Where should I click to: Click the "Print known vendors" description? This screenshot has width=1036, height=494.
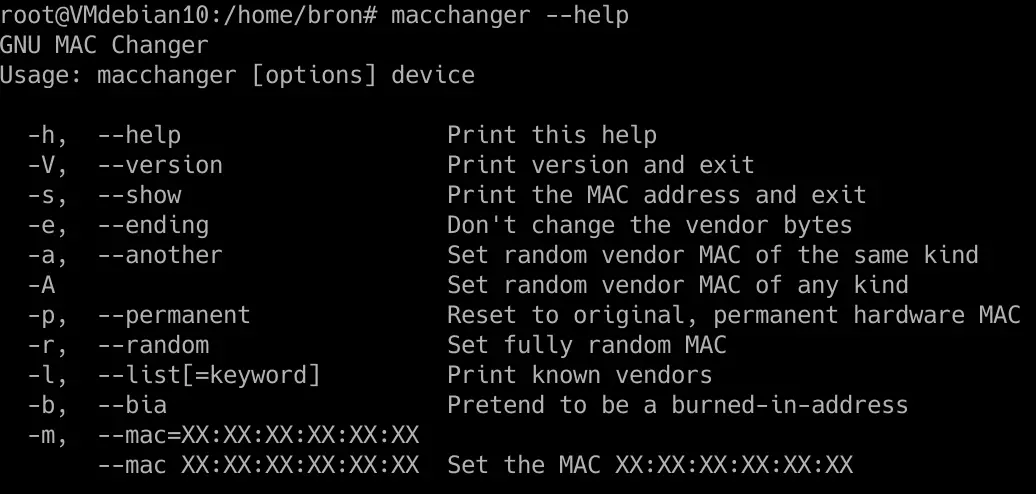pos(579,375)
